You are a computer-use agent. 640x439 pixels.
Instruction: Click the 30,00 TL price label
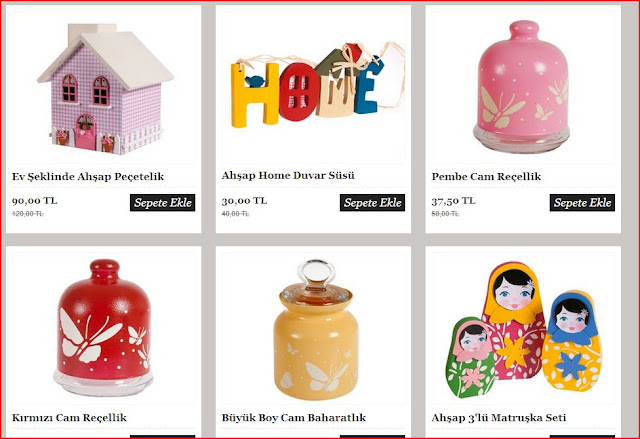(244, 201)
